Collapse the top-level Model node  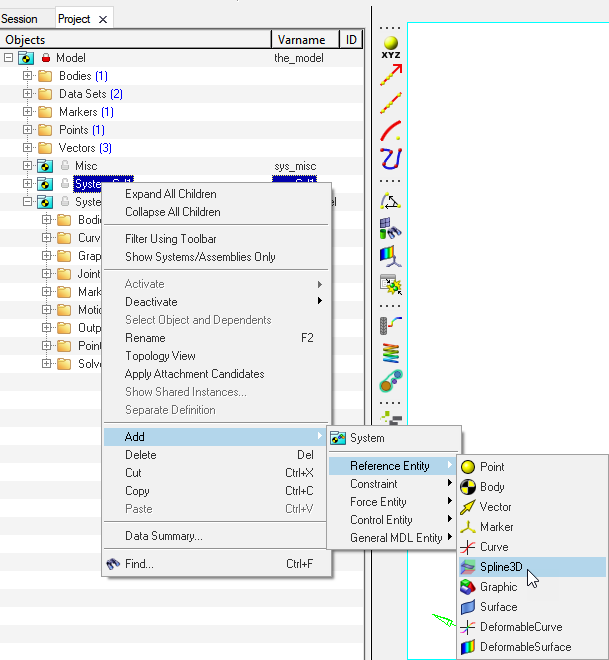(x=9, y=58)
